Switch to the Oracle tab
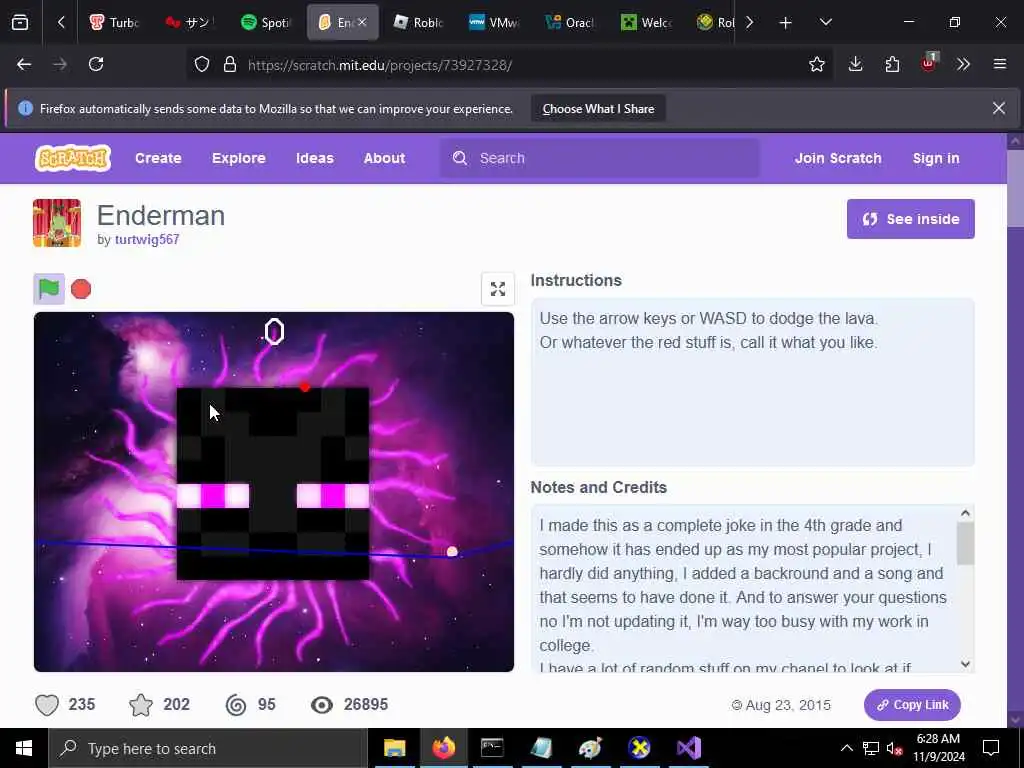Screen dimensions: 1024x768 [x=569, y=23]
